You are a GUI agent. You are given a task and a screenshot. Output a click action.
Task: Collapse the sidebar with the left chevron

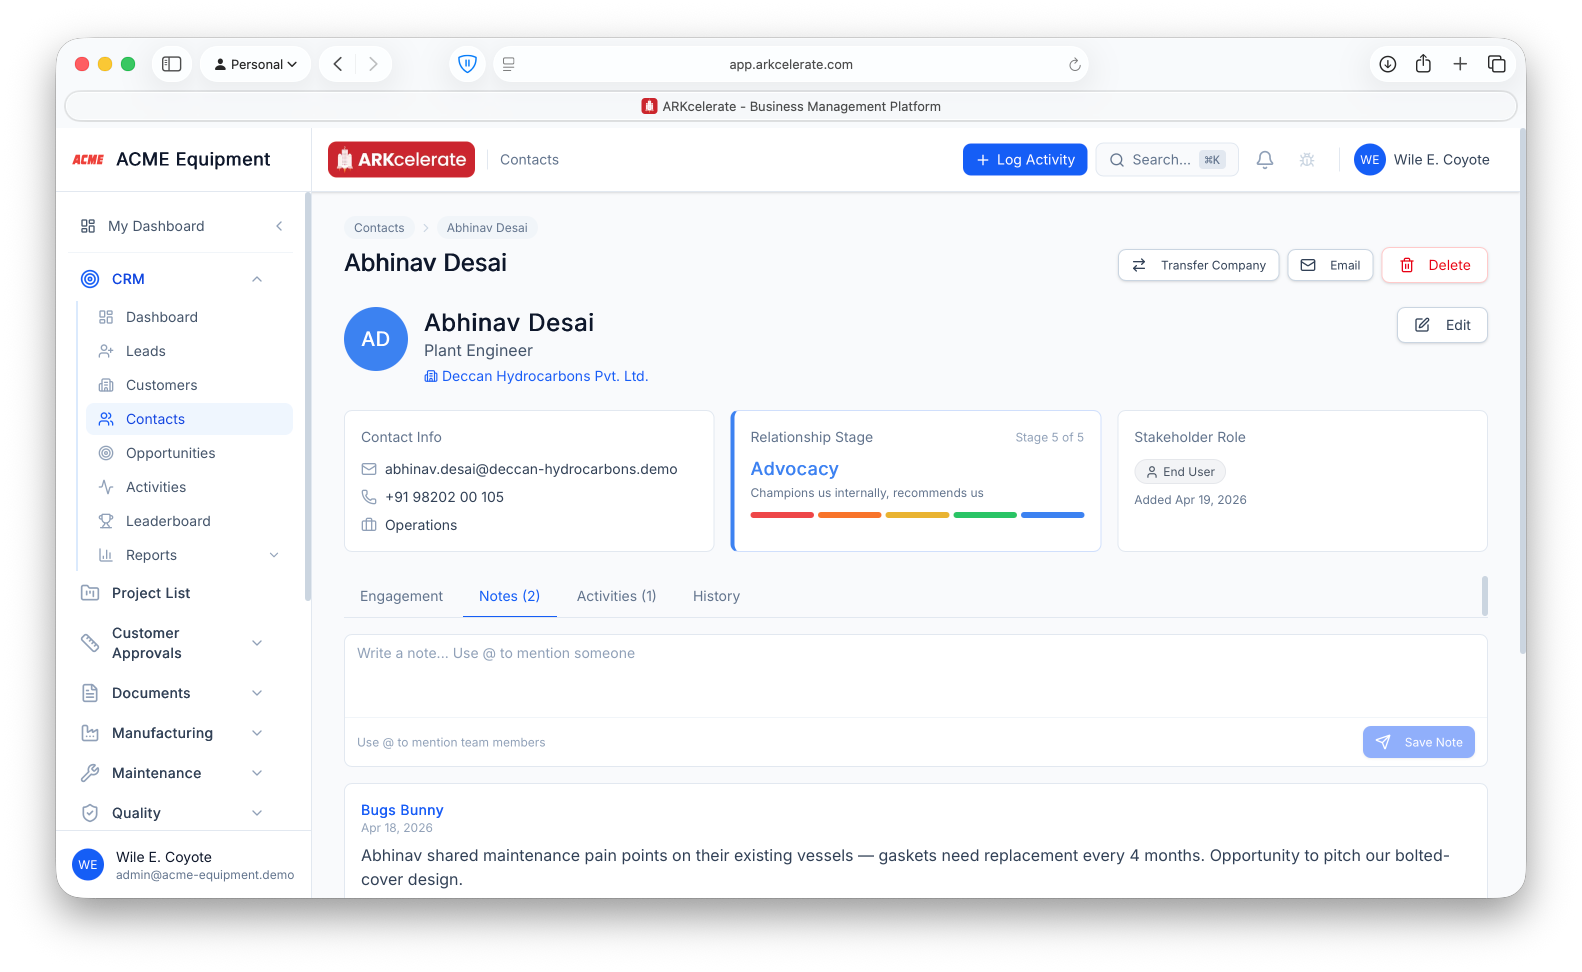coord(279,226)
